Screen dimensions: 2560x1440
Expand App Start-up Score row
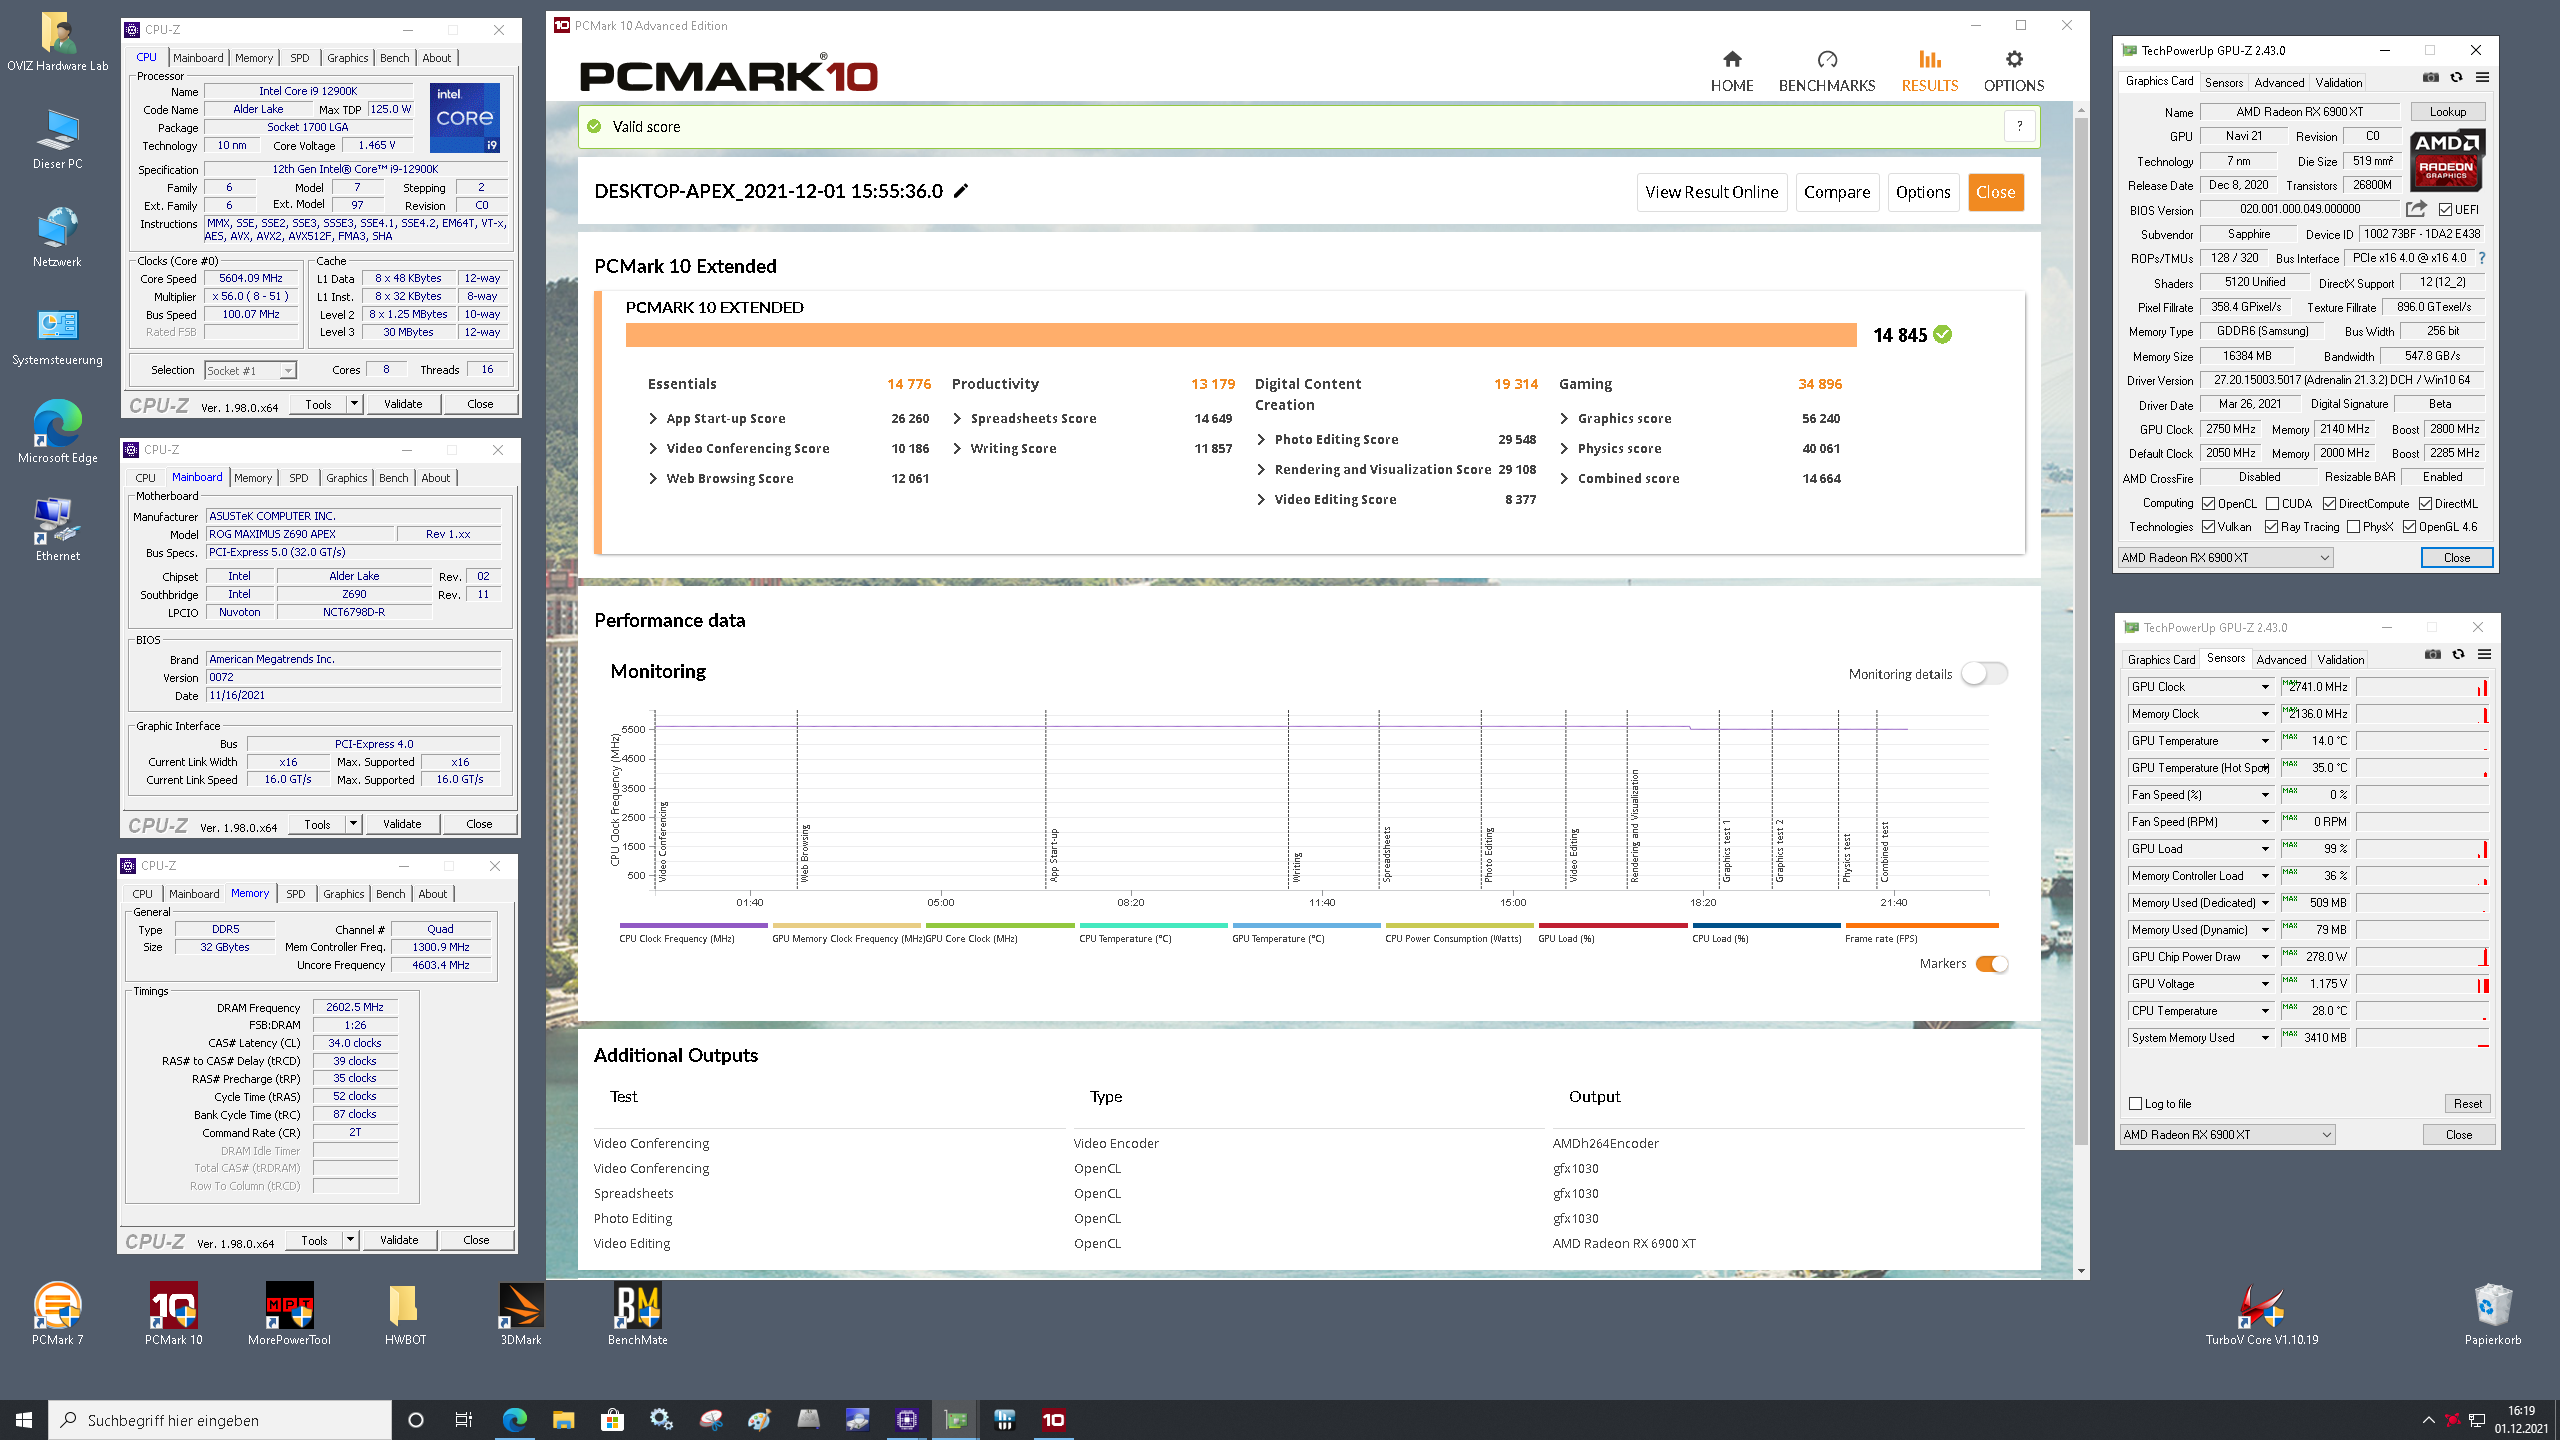pyautogui.click(x=653, y=418)
